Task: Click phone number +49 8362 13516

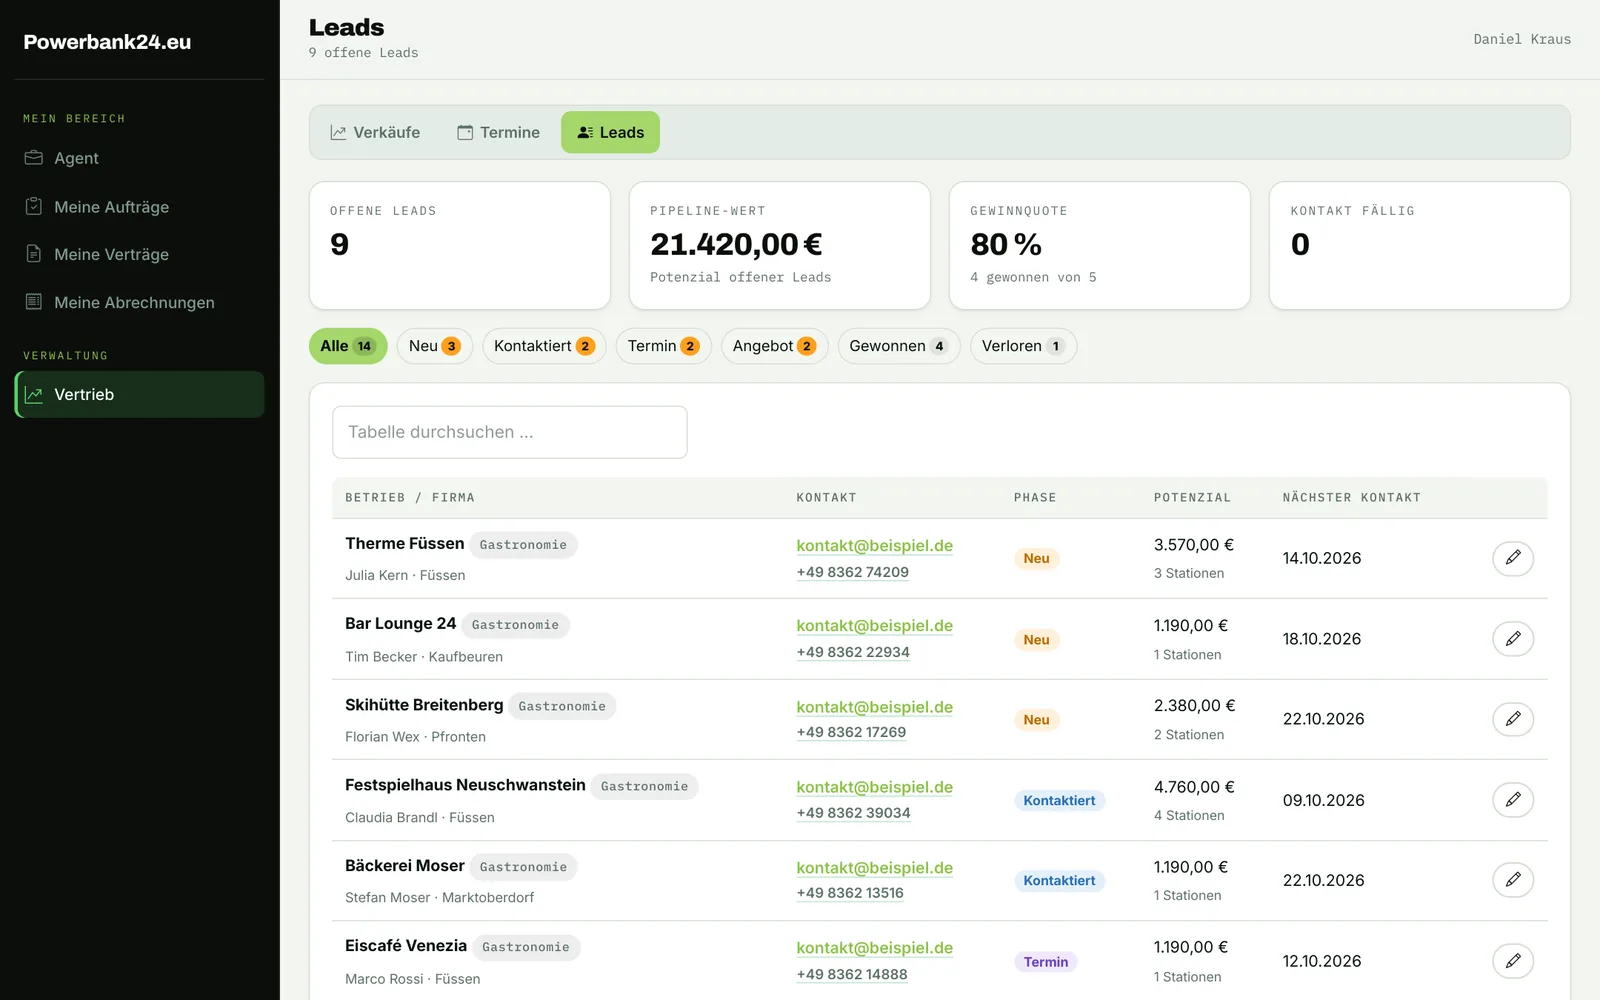Action: (x=850, y=893)
